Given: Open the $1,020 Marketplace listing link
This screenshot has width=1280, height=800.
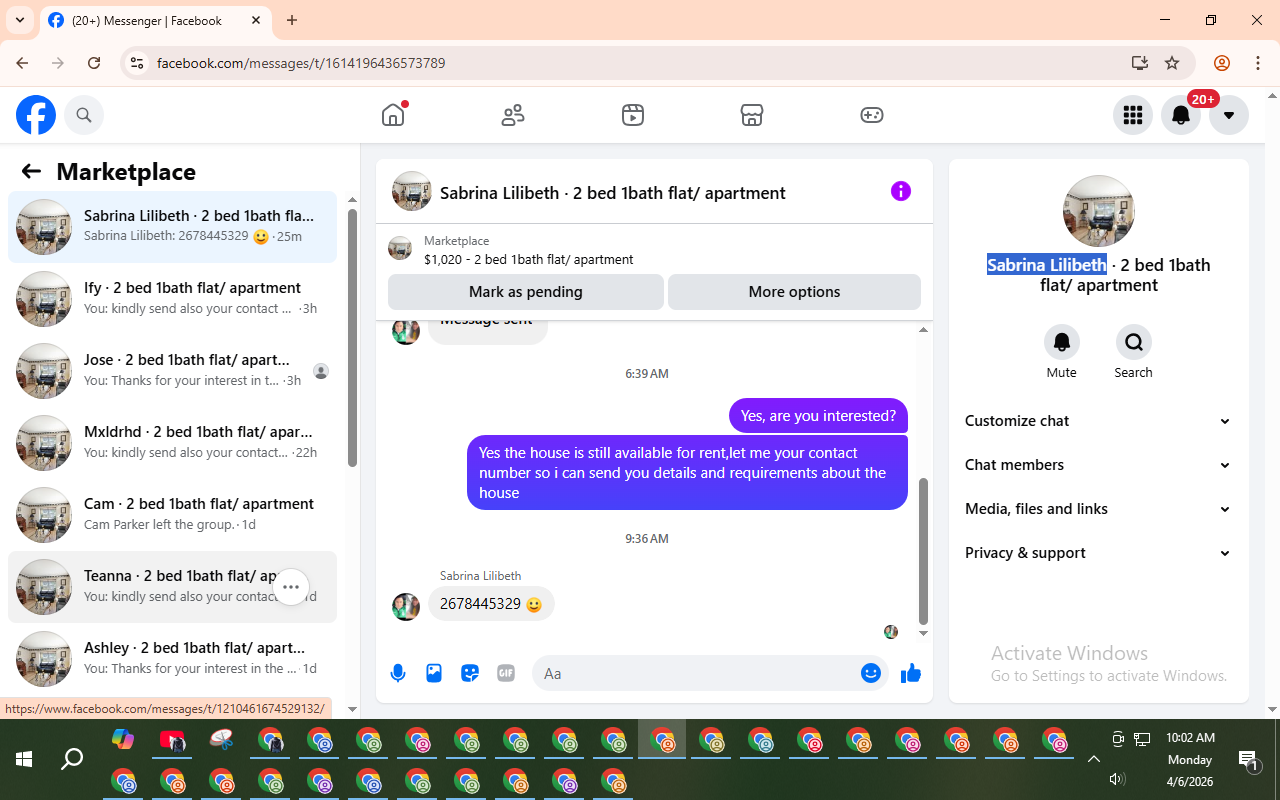Looking at the screenshot, I should pyautogui.click(x=529, y=259).
